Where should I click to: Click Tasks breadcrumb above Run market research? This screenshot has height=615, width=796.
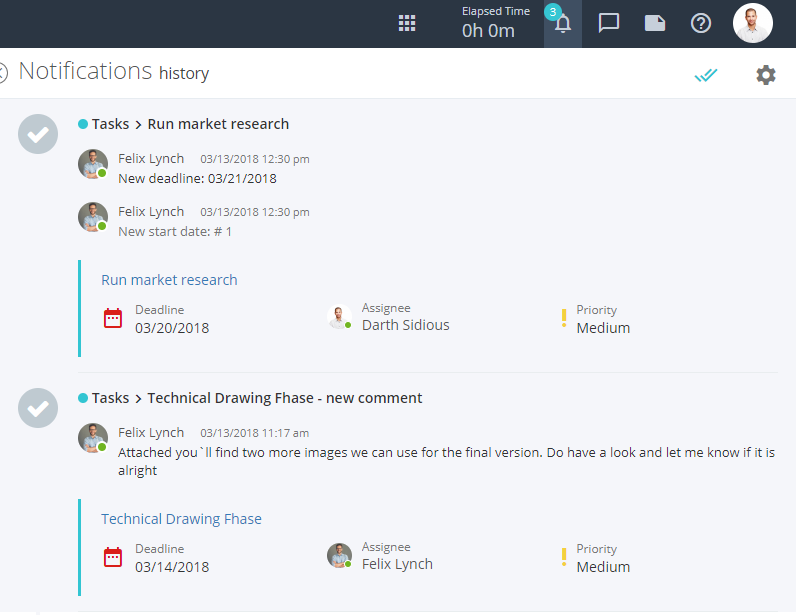(x=110, y=124)
